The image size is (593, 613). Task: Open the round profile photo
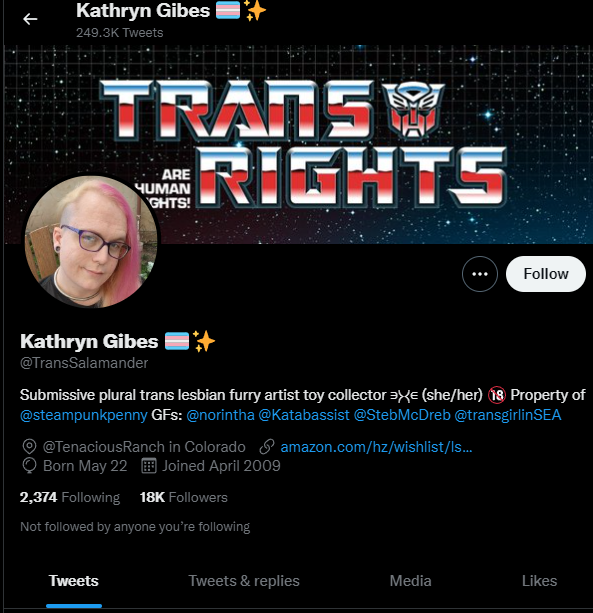click(91, 242)
